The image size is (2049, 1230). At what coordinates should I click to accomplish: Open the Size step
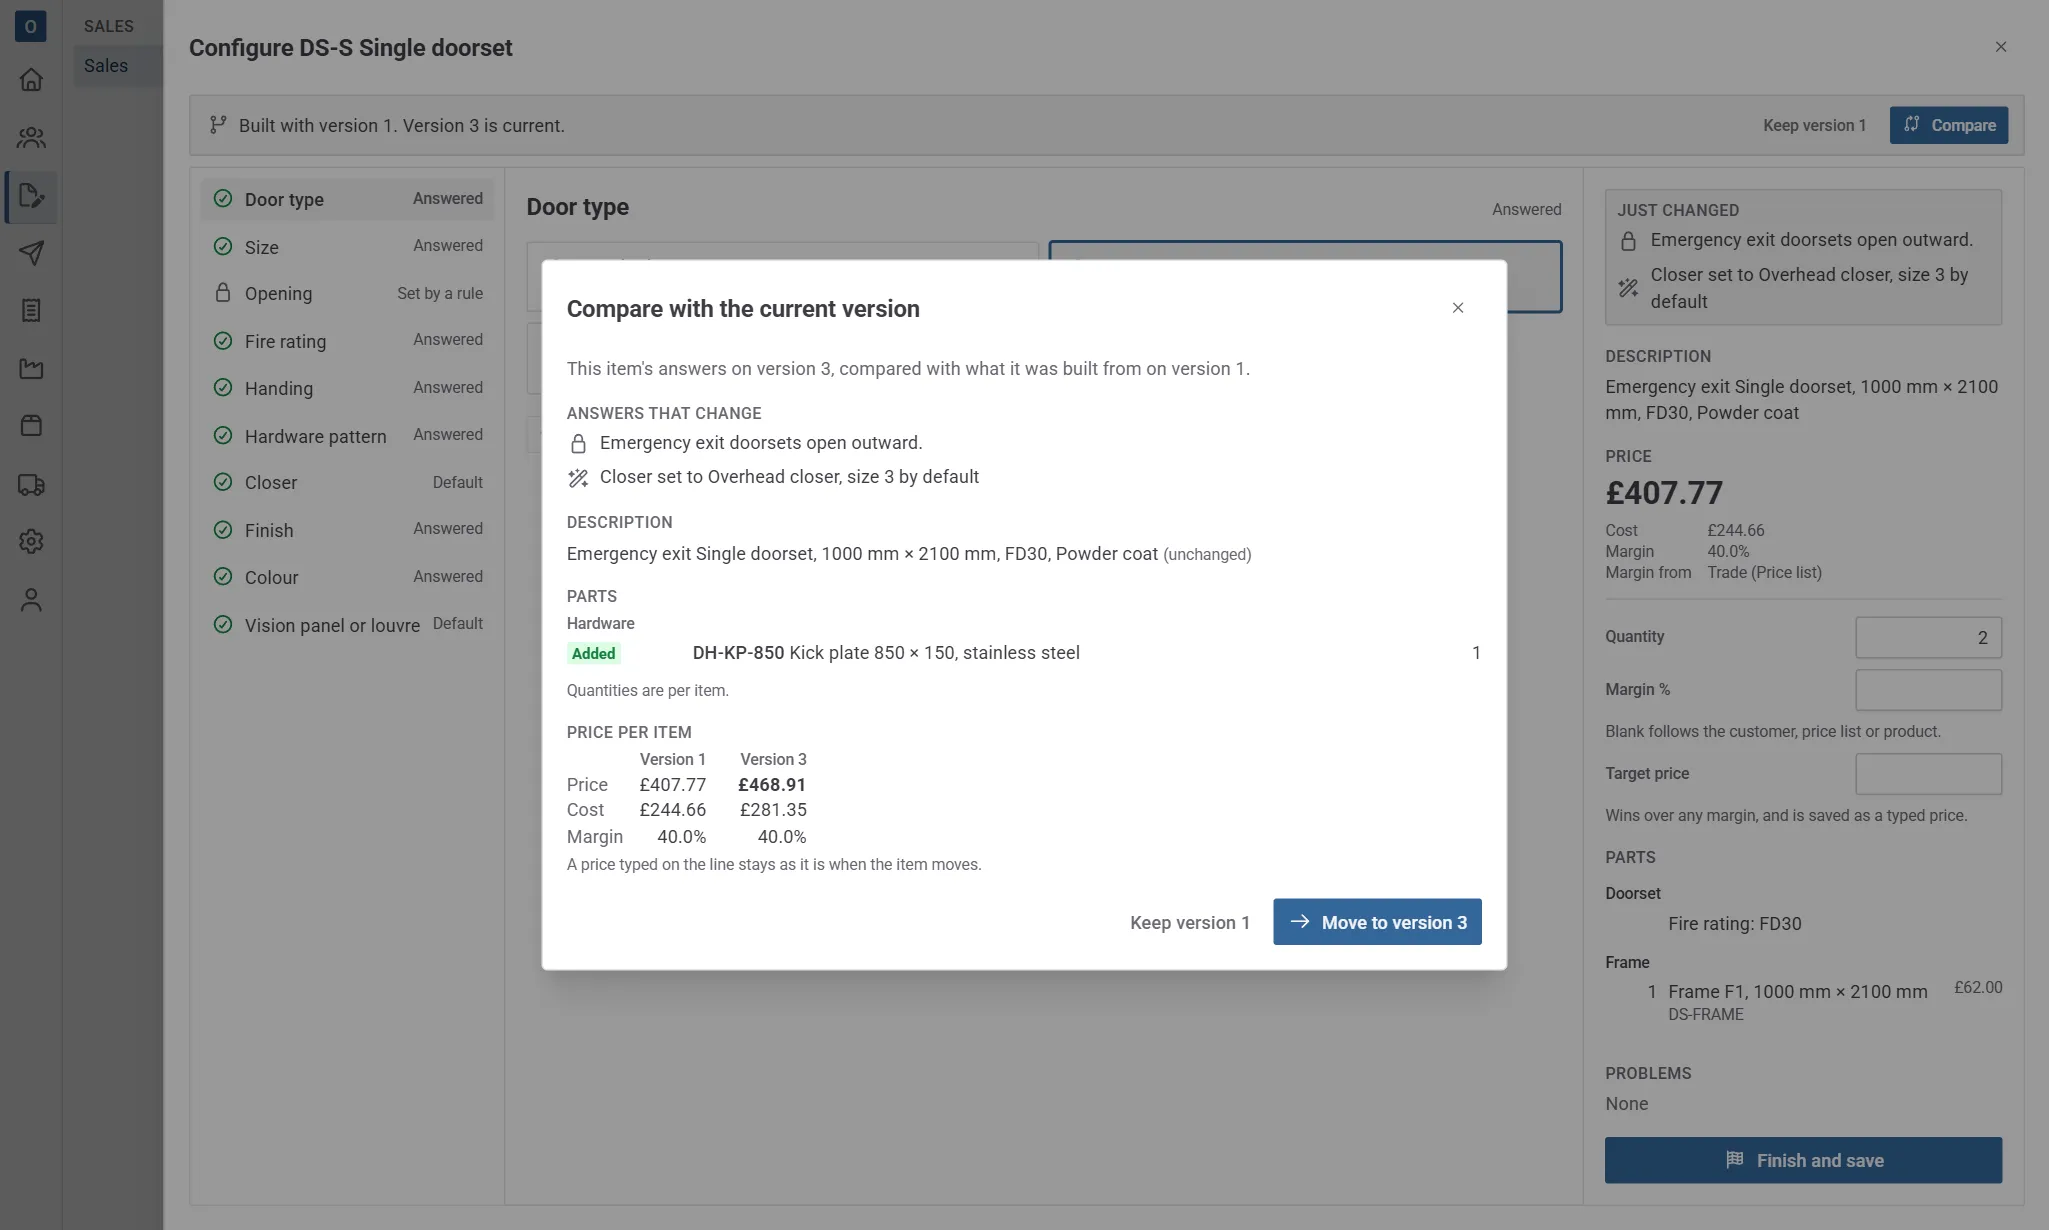coord(348,246)
